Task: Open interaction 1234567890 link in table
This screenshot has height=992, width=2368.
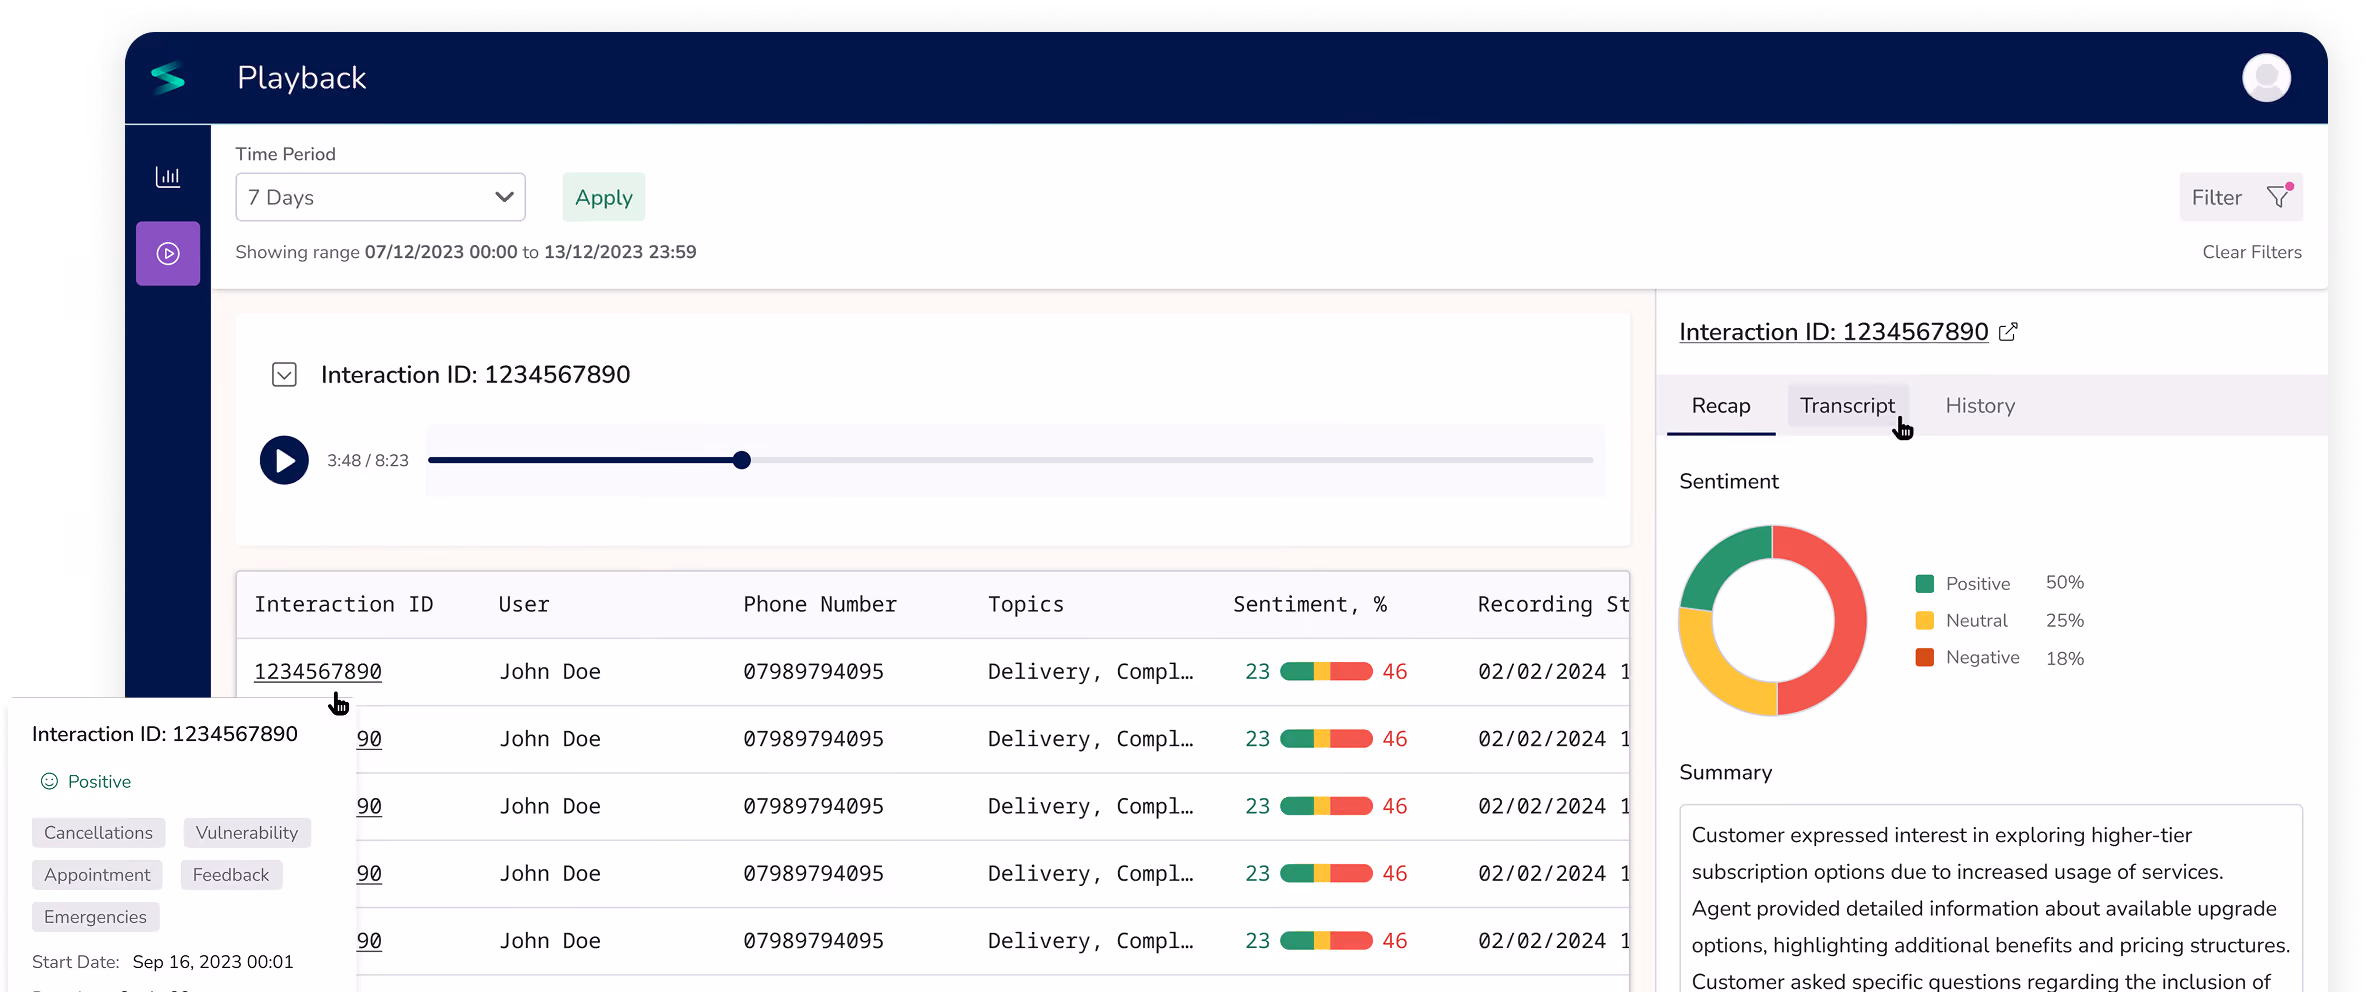Action: pyautogui.click(x=318, y=672)
